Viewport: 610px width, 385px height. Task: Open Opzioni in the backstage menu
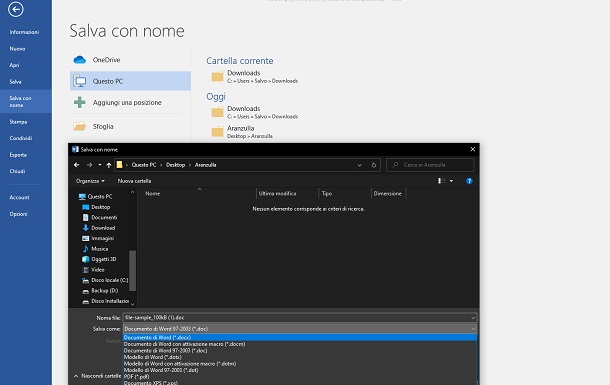tap(18, 214)
